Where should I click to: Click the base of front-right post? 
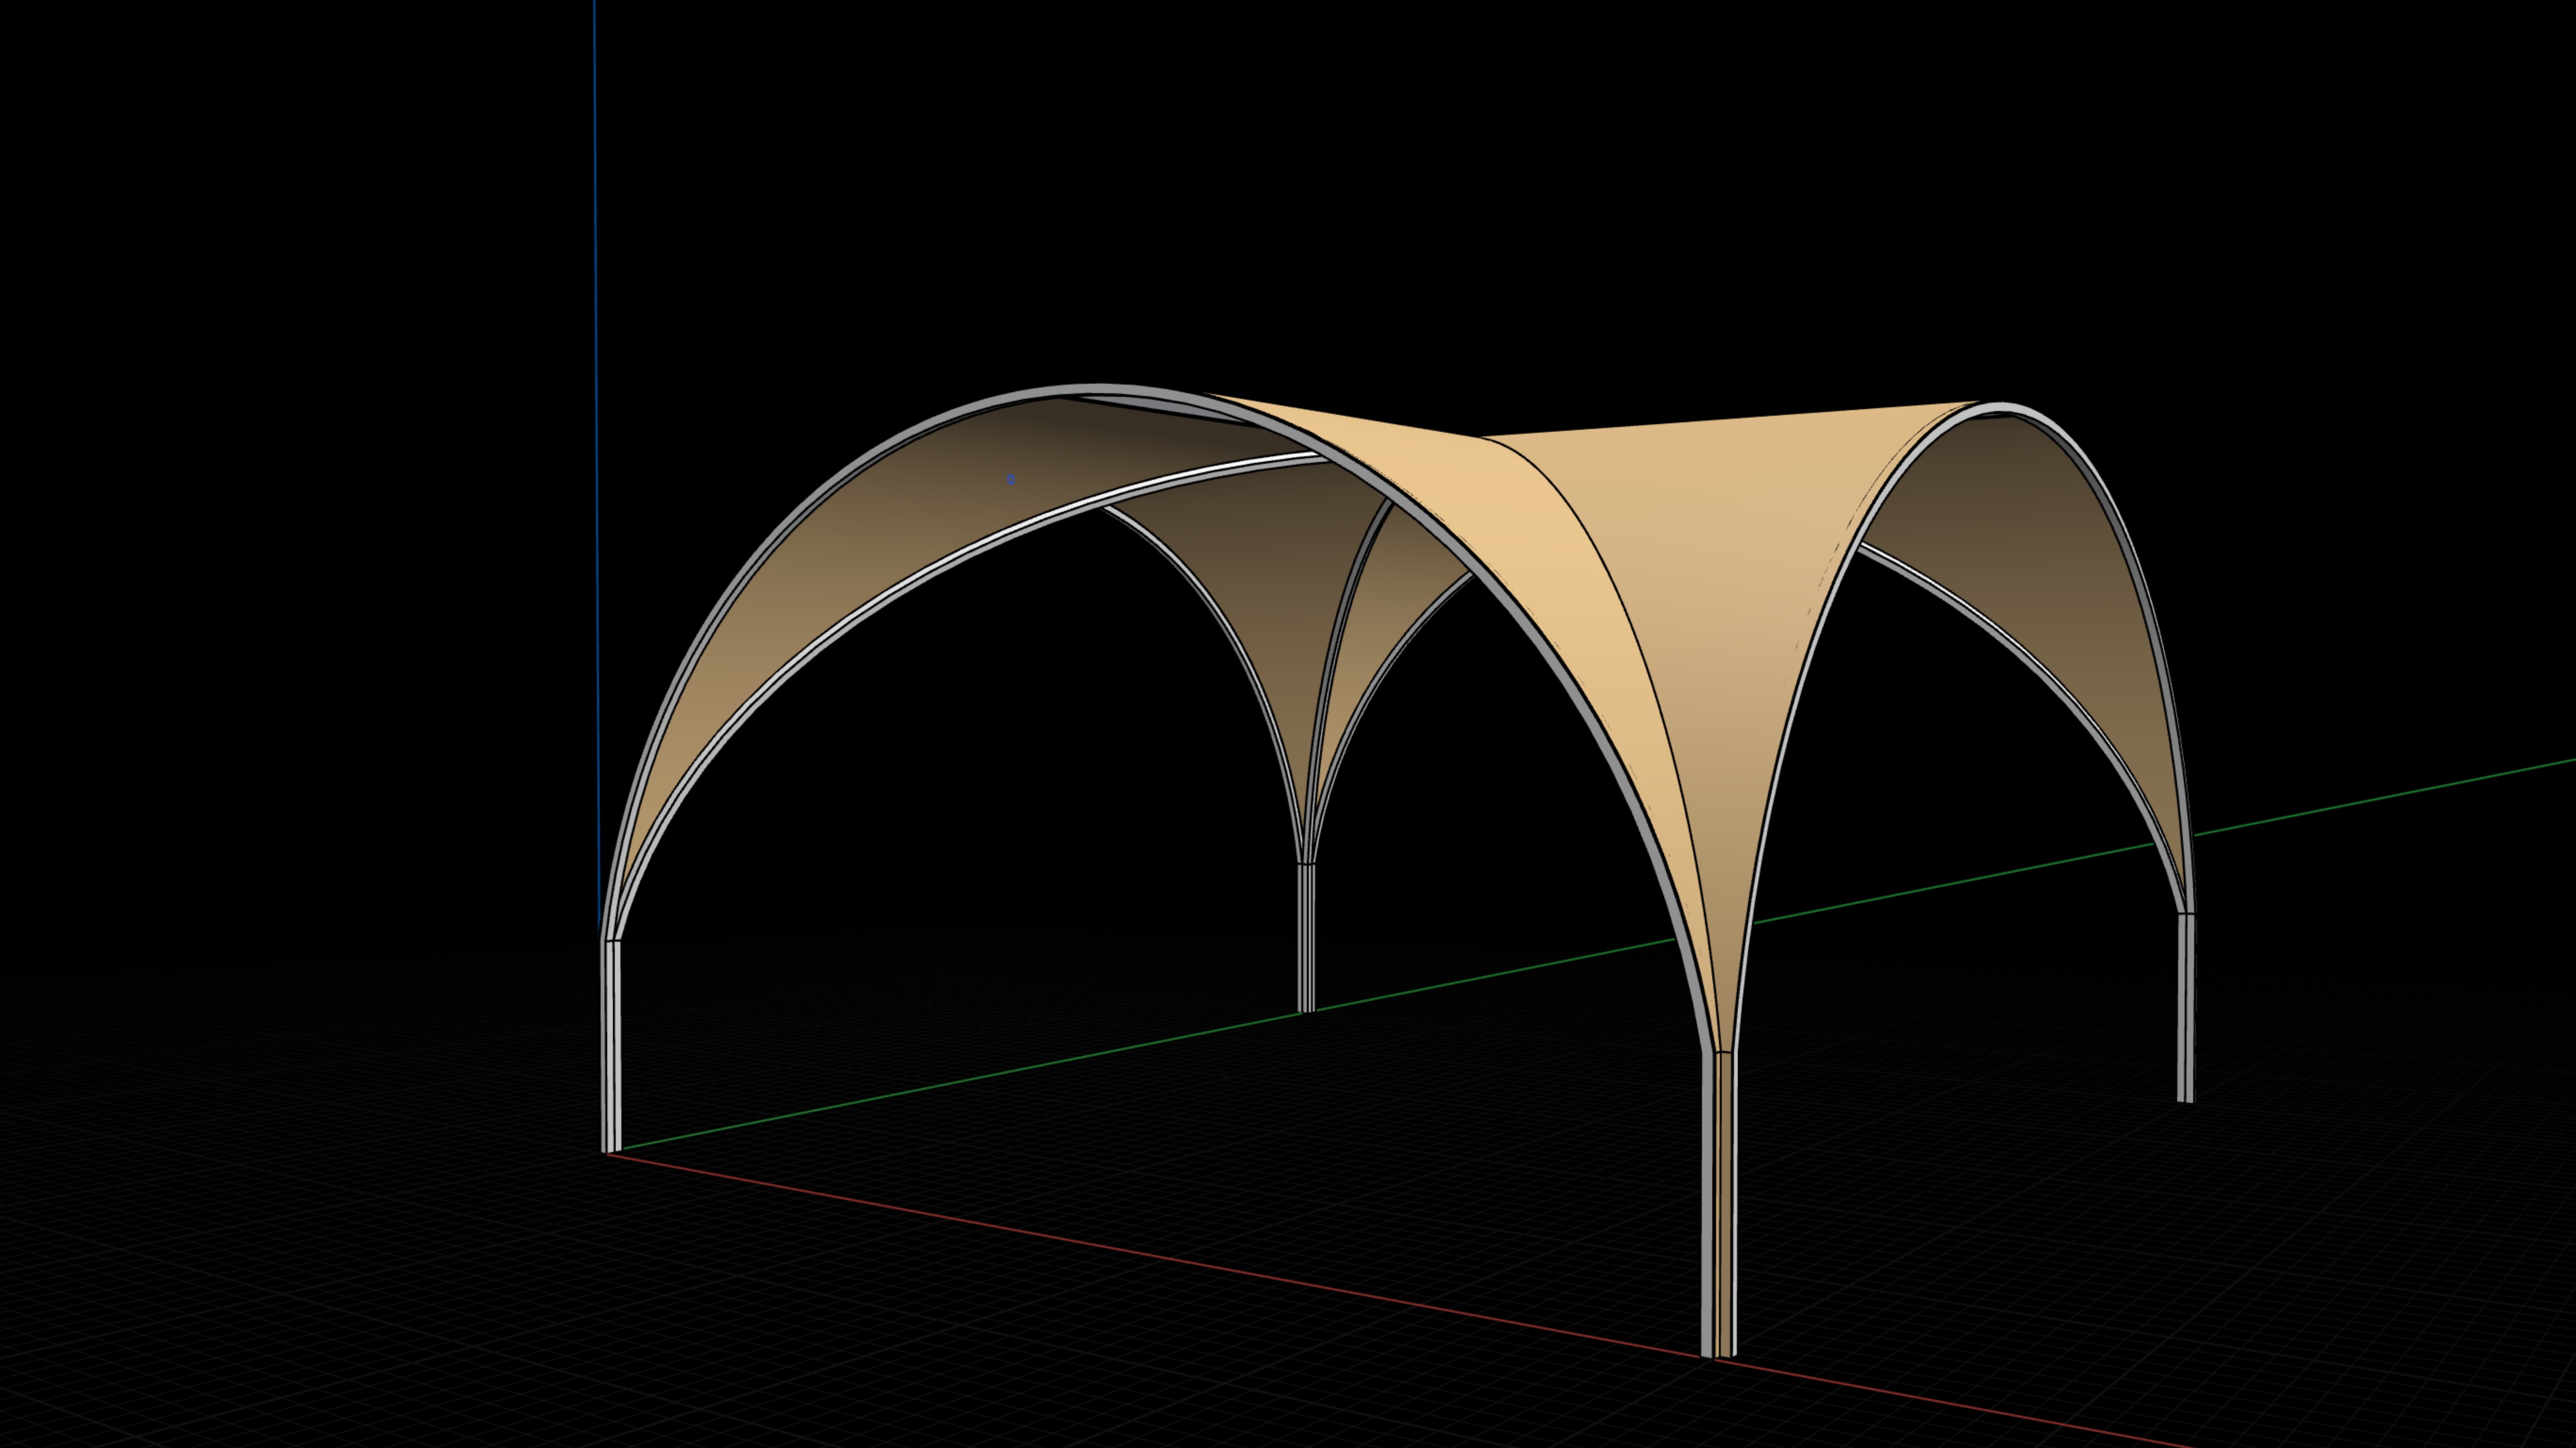coord(1718,1352)
